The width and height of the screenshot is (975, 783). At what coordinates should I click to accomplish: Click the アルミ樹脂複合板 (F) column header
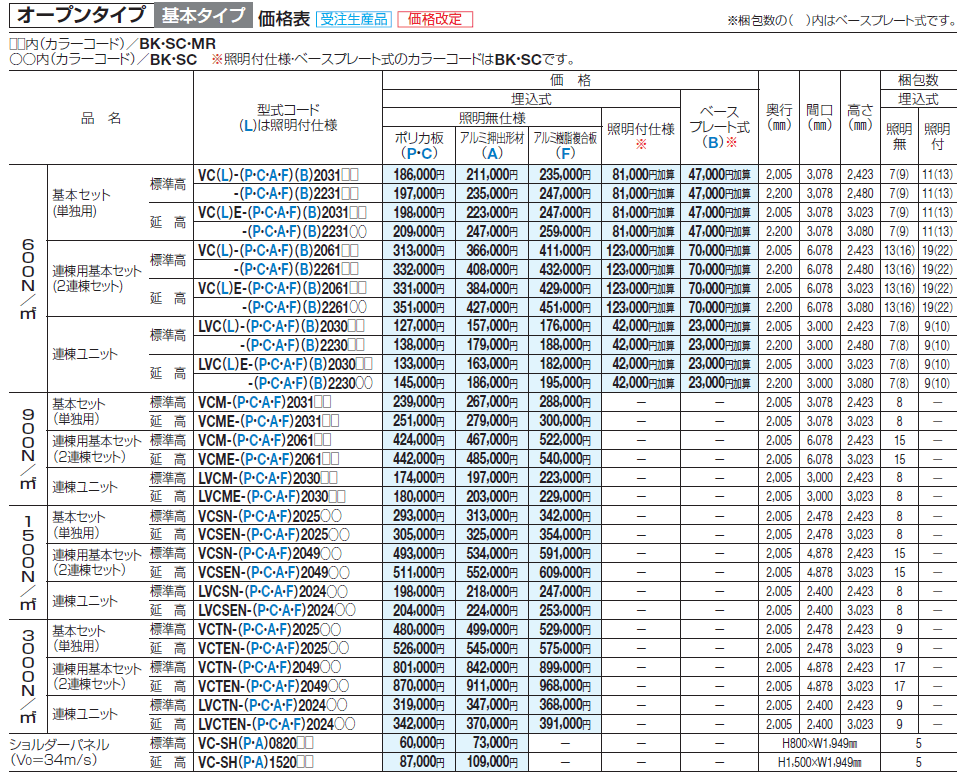(x=565, y=144)
